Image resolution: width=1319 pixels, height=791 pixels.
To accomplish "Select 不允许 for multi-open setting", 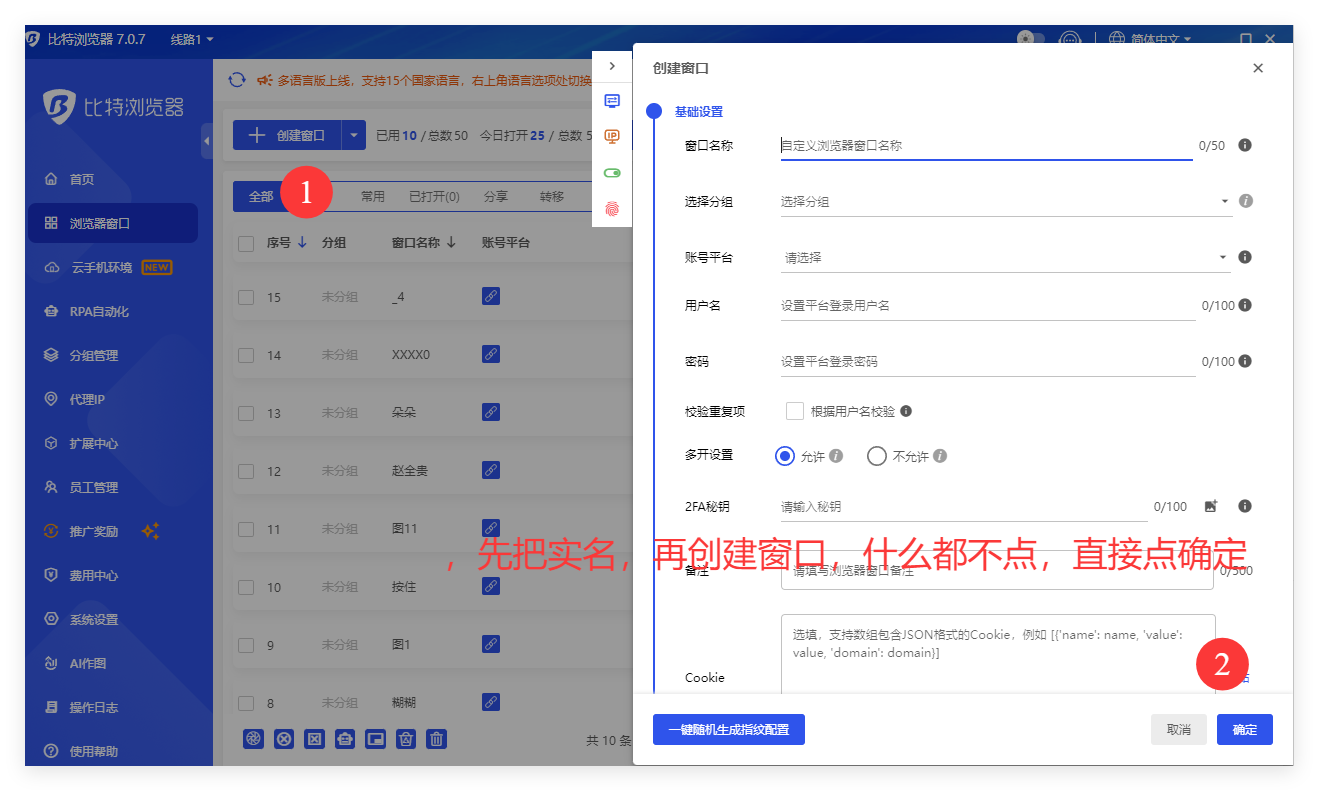I will click(x=877, y=455).
